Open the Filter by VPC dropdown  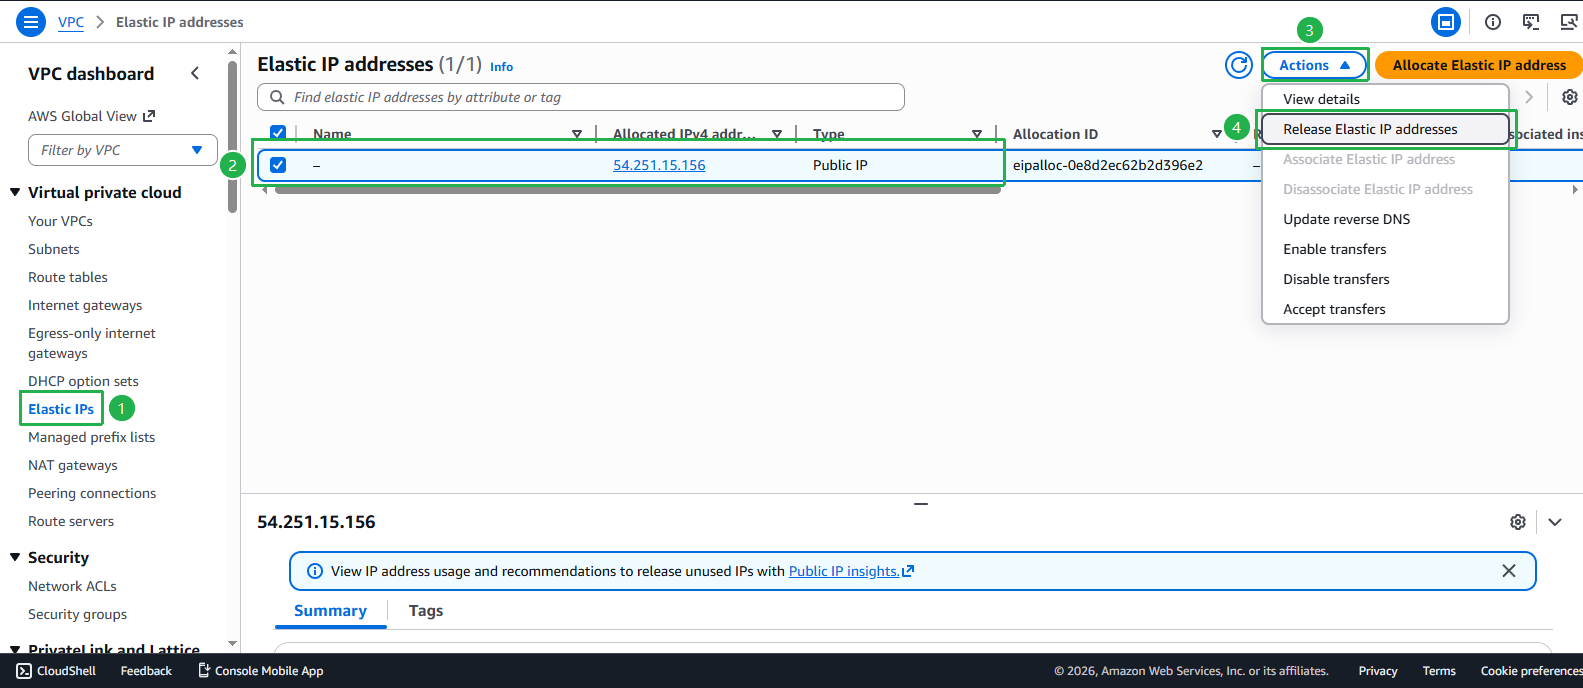tap(123, 150)
